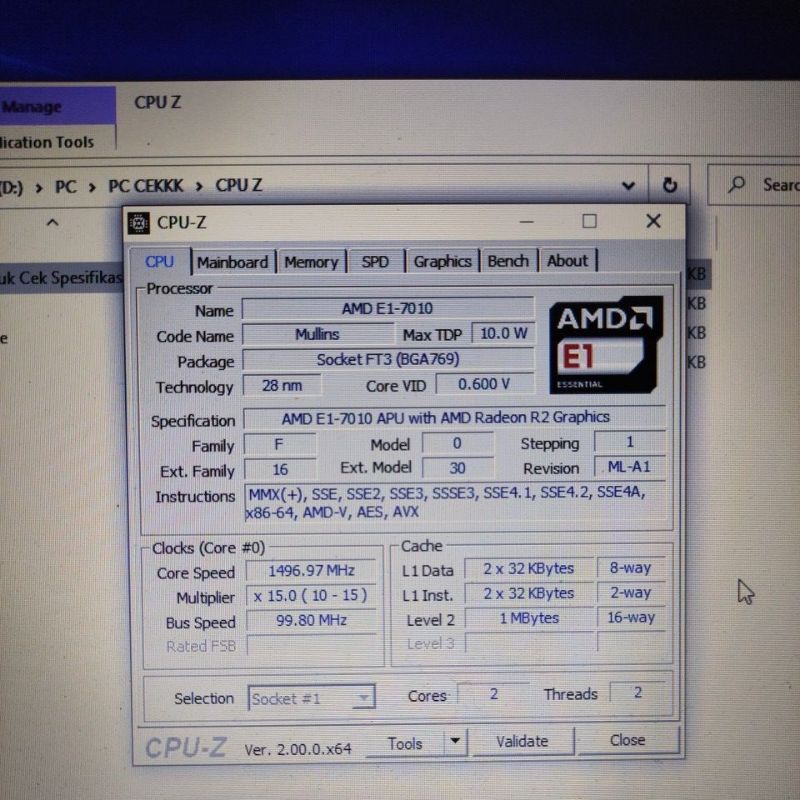Collapse the Explorer navigation pane up arrow
The image size is (800, 800).
coord(53,222)
